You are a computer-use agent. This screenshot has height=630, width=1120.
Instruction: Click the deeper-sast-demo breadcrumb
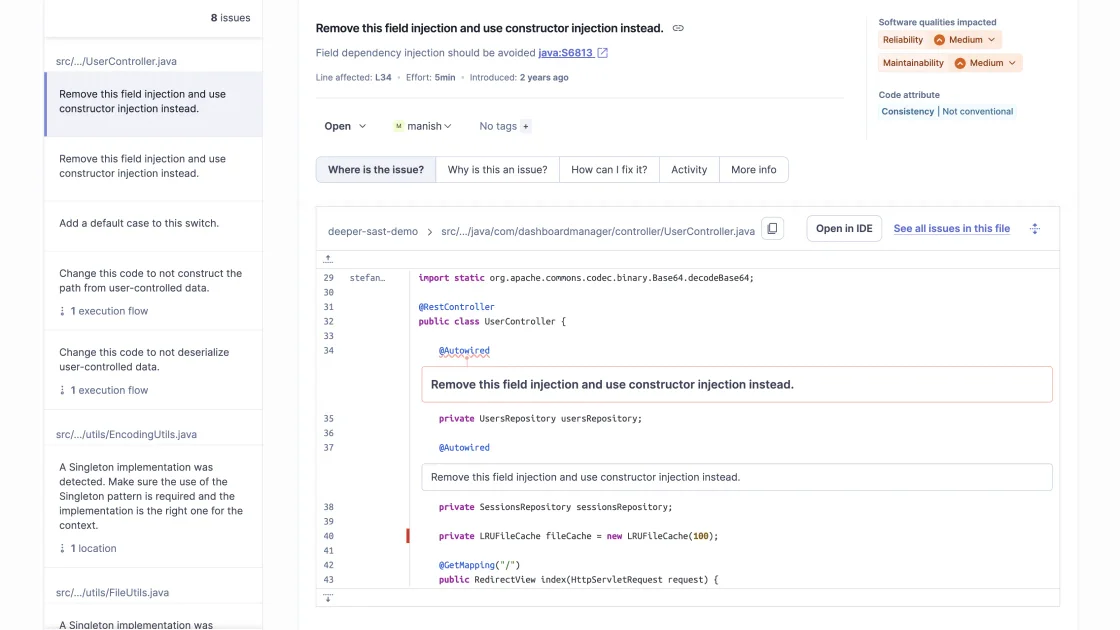(x=373, y=231)
